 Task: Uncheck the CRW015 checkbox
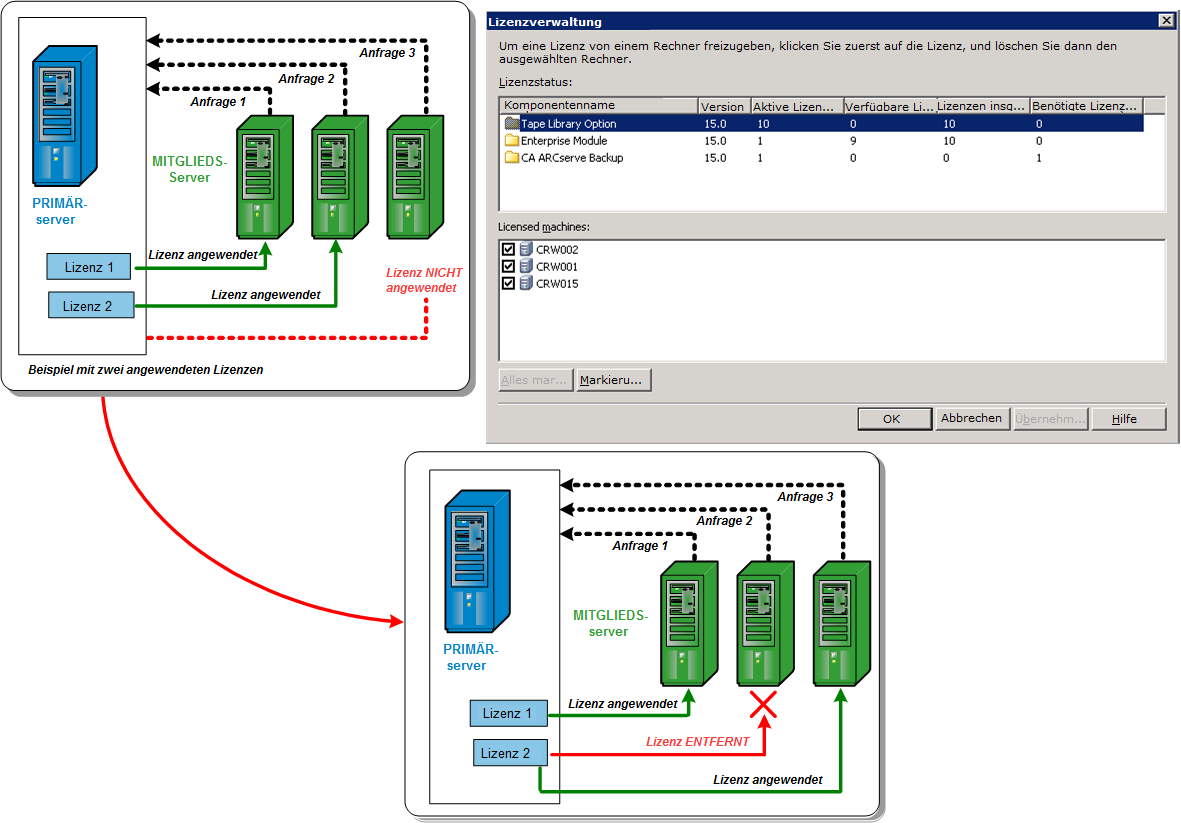[x=508, y=284]
